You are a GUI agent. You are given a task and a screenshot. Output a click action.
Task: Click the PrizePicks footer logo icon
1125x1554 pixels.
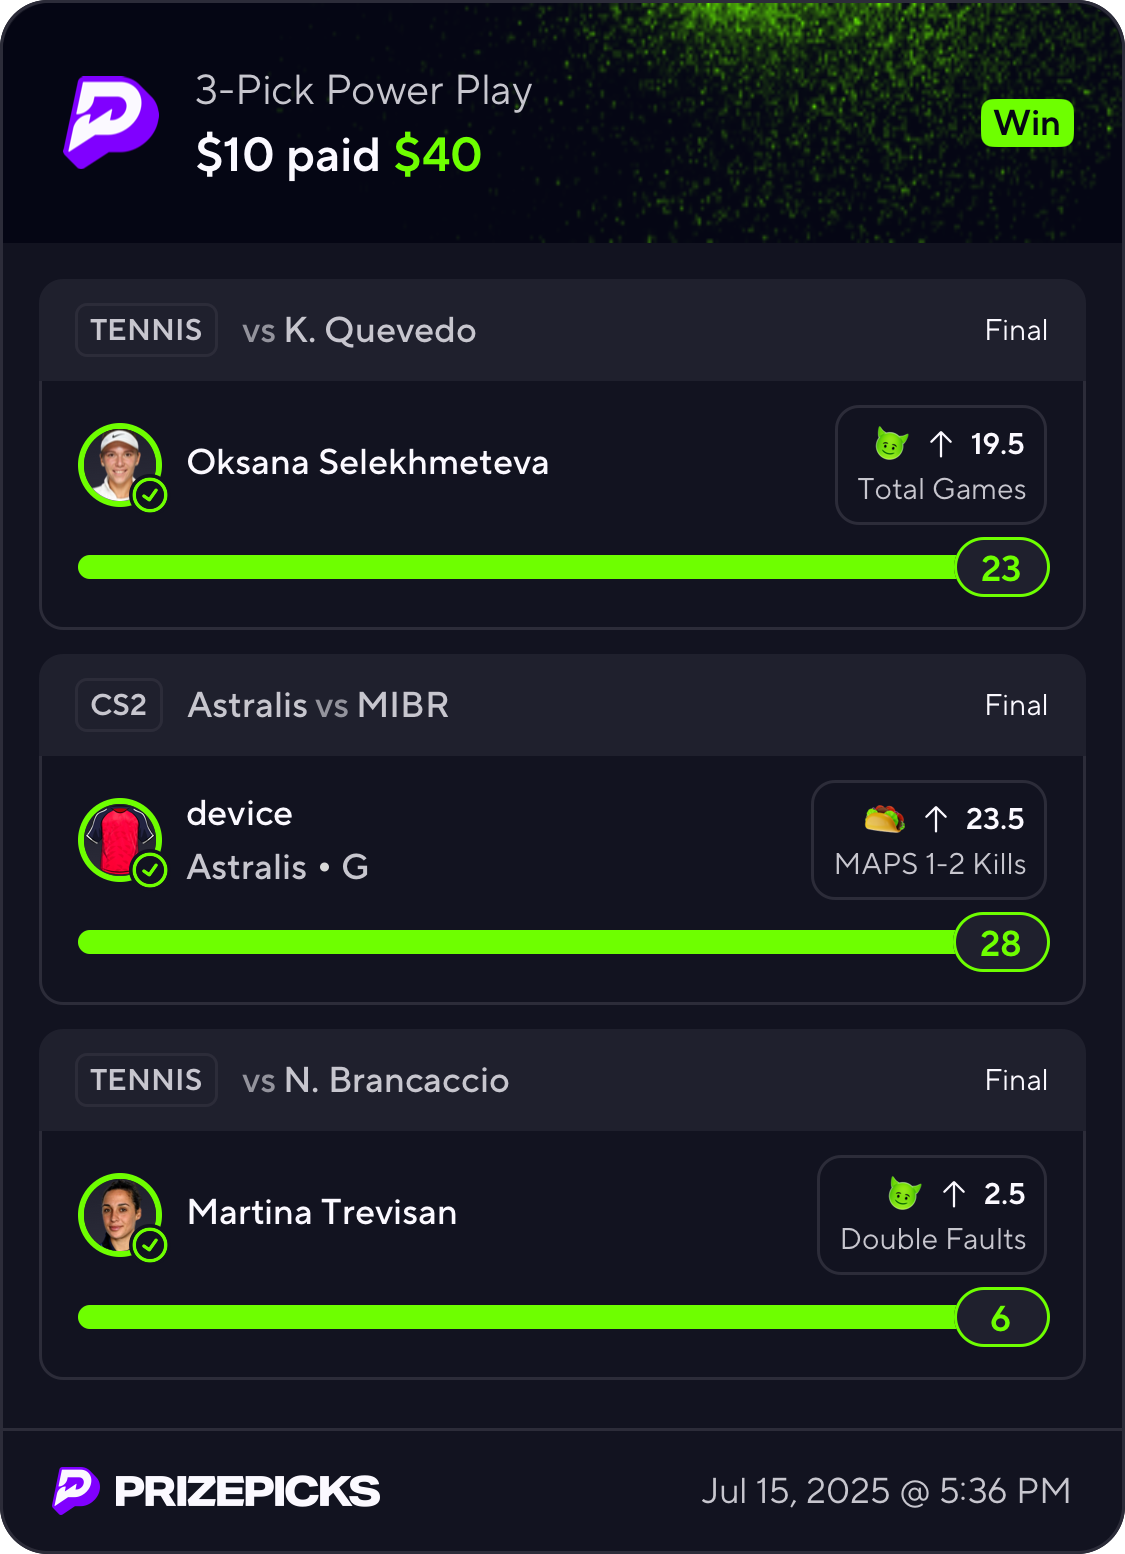(x=76, y=1491)
